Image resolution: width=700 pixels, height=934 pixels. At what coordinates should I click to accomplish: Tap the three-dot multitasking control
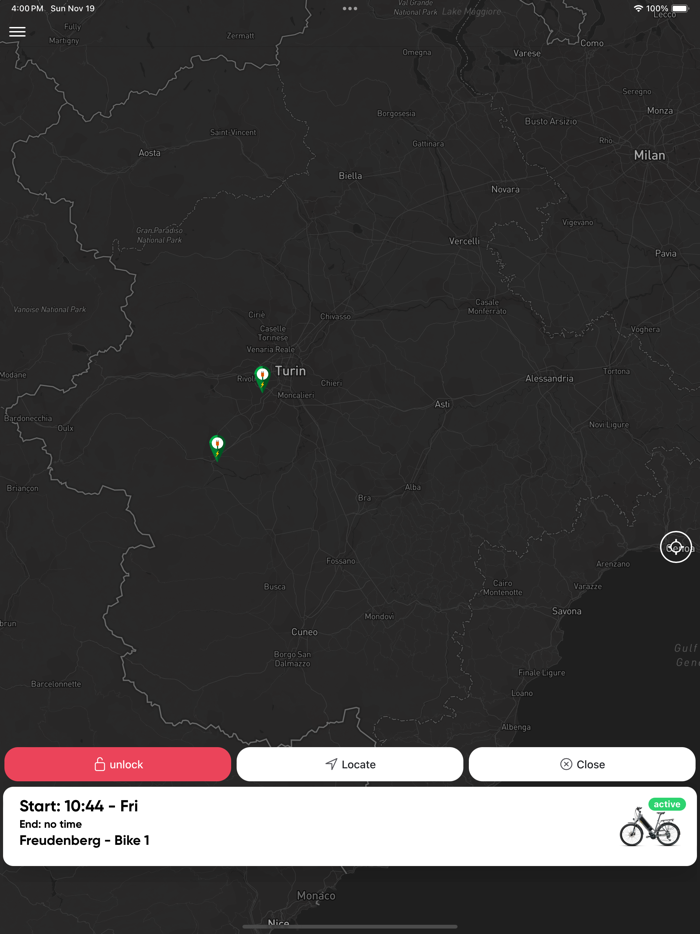pyautogui.click(x=350, y=8)
